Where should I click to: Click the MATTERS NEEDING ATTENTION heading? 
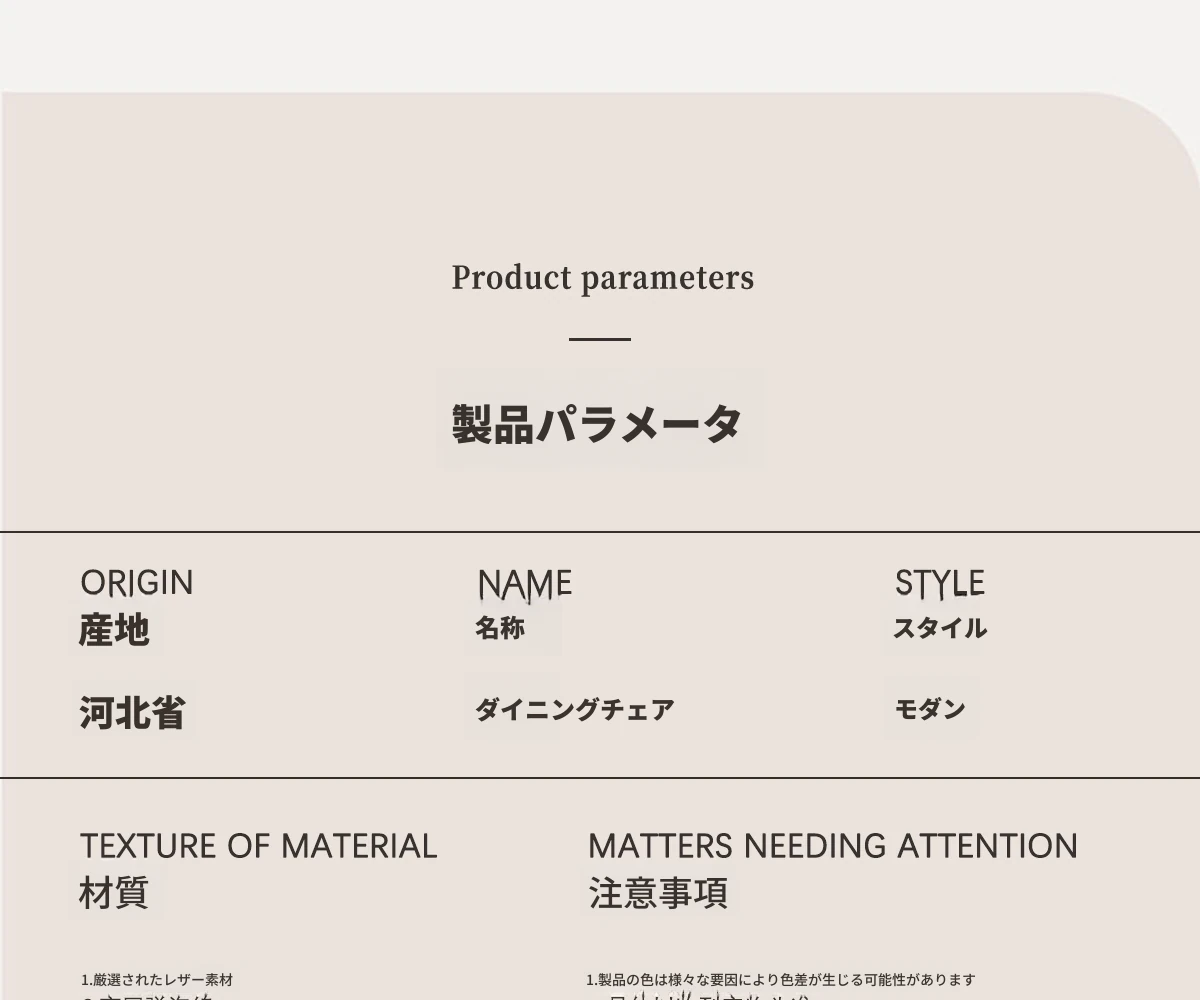832,846
